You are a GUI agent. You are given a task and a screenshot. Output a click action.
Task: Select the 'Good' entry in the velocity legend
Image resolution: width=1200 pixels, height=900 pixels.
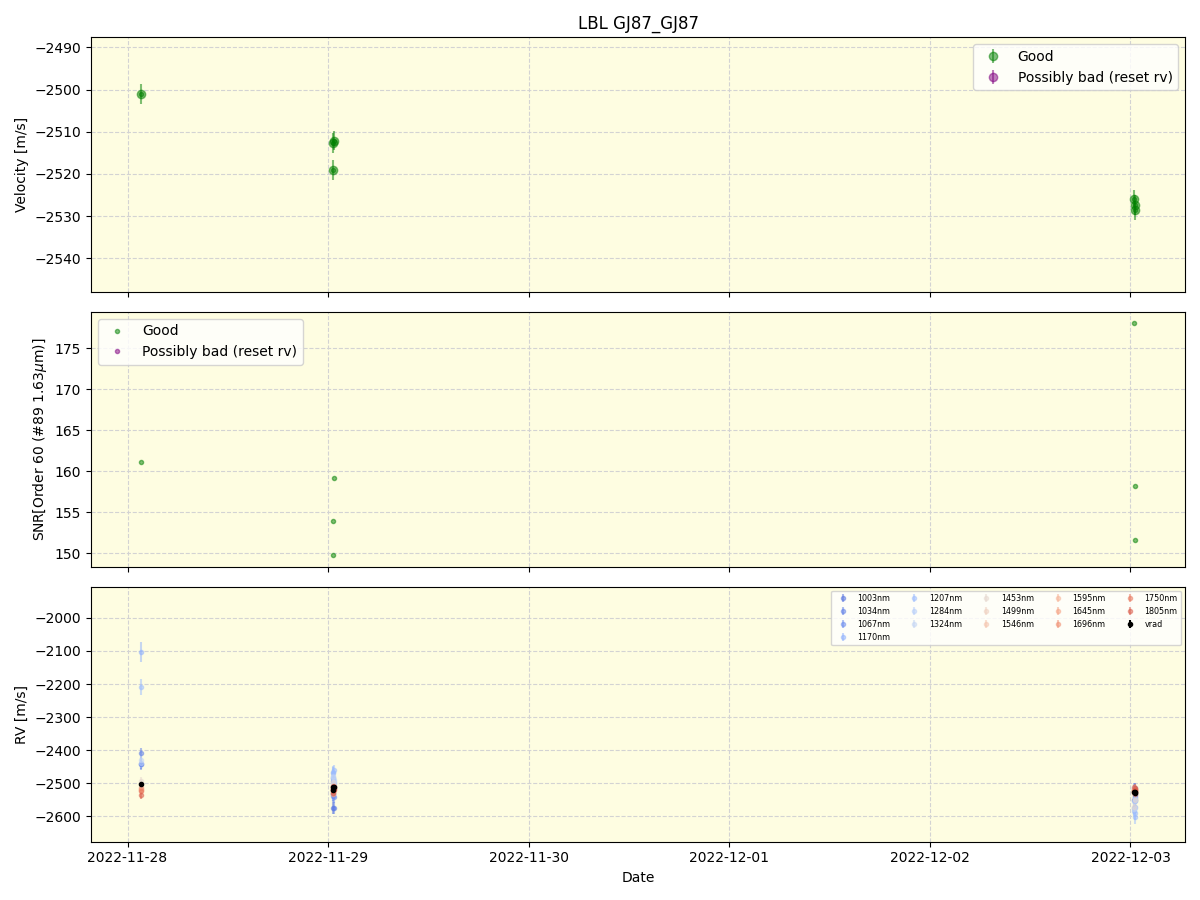click(x=1035, y=56)
